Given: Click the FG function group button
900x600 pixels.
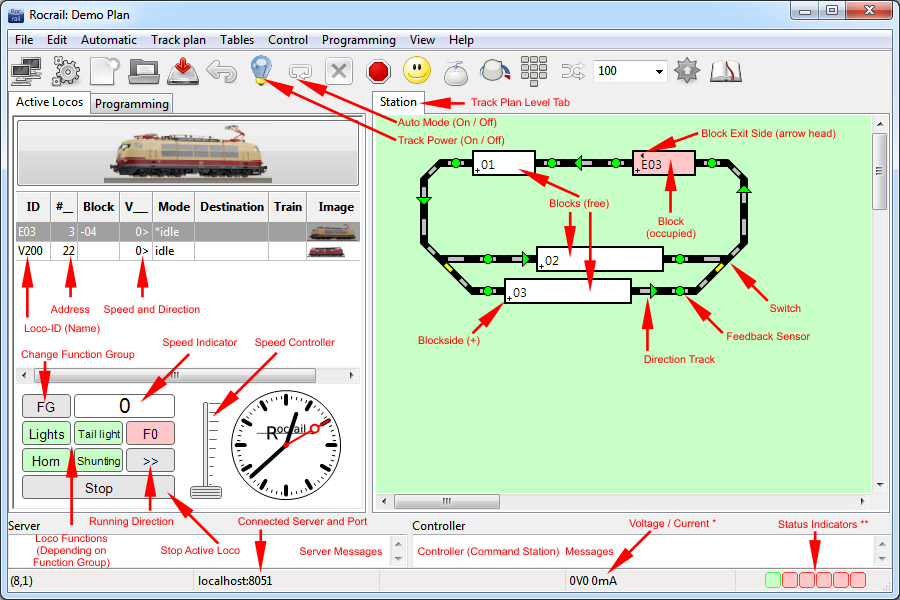Looking at the screenshot, I should (x=46, y=407).
